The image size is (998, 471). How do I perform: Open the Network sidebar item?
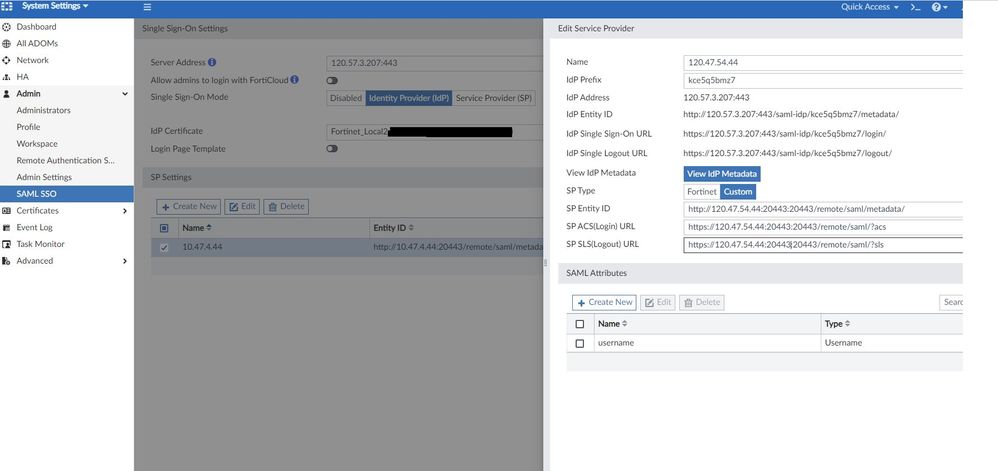point(32,60)
